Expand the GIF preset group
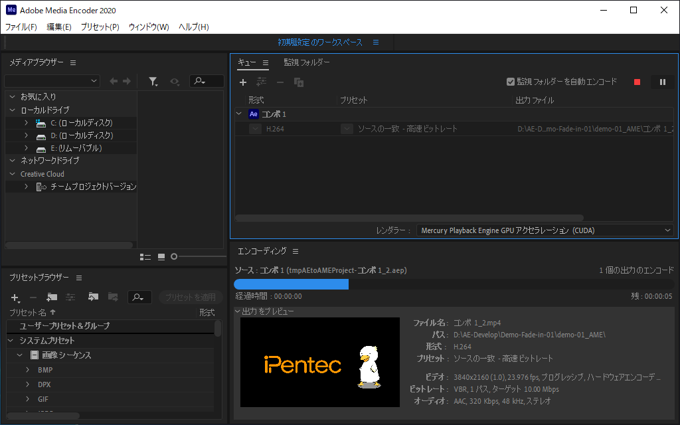Image resolution: width=680 pixels, height=425 pixels. [x=28, y=399]
